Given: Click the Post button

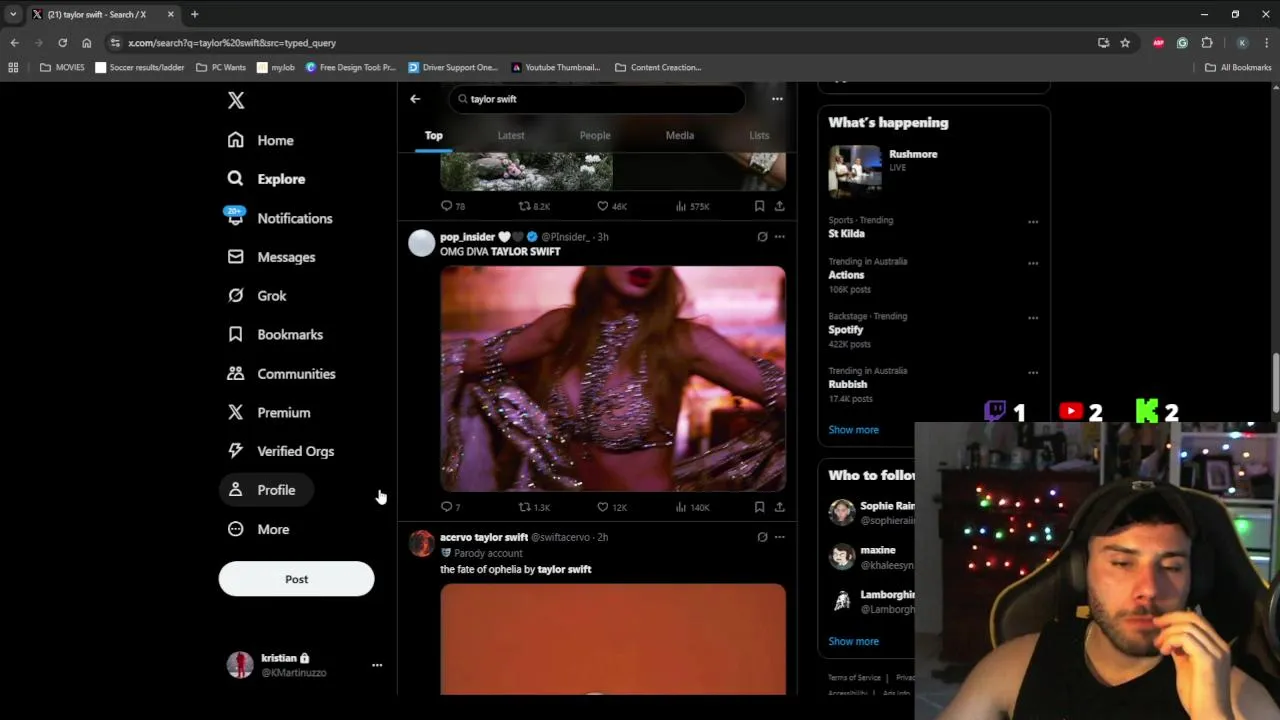Looking at the screenshot, I should click(x=296, y=579).
